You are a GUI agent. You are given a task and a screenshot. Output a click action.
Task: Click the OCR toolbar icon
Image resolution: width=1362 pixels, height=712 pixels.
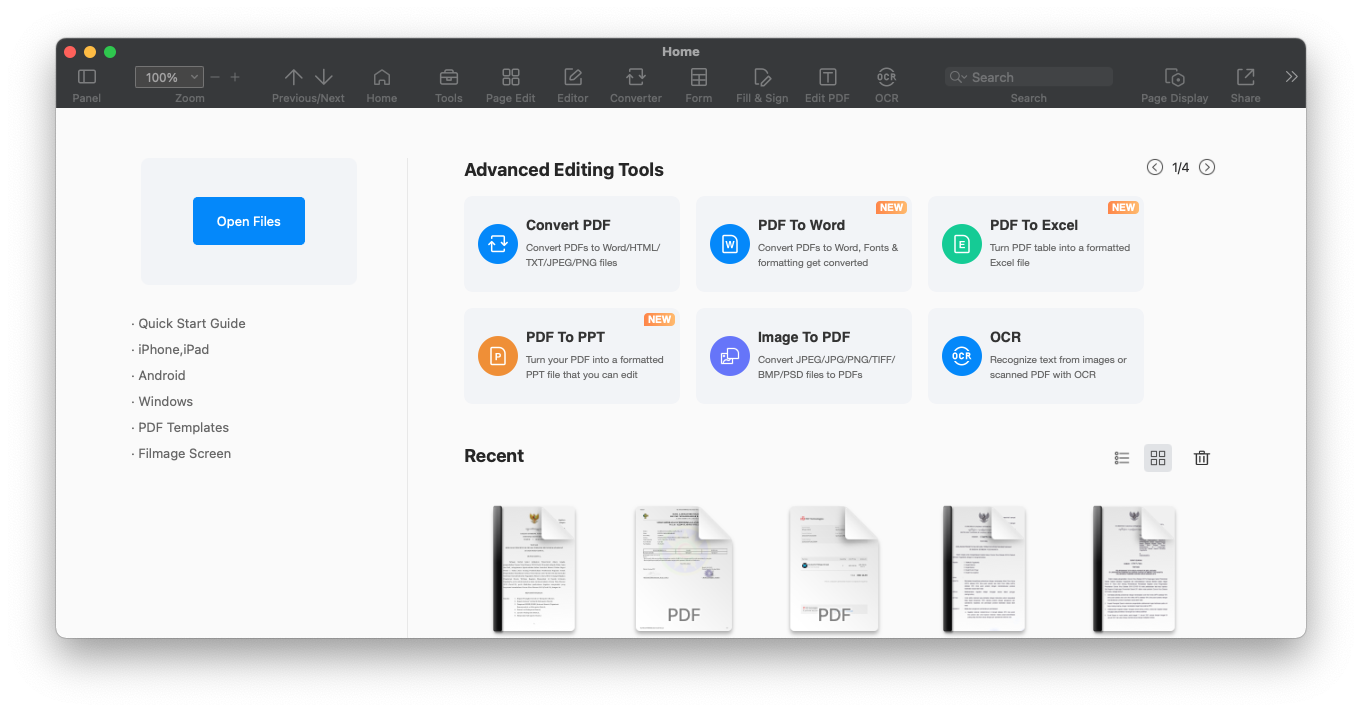(886, 77)
